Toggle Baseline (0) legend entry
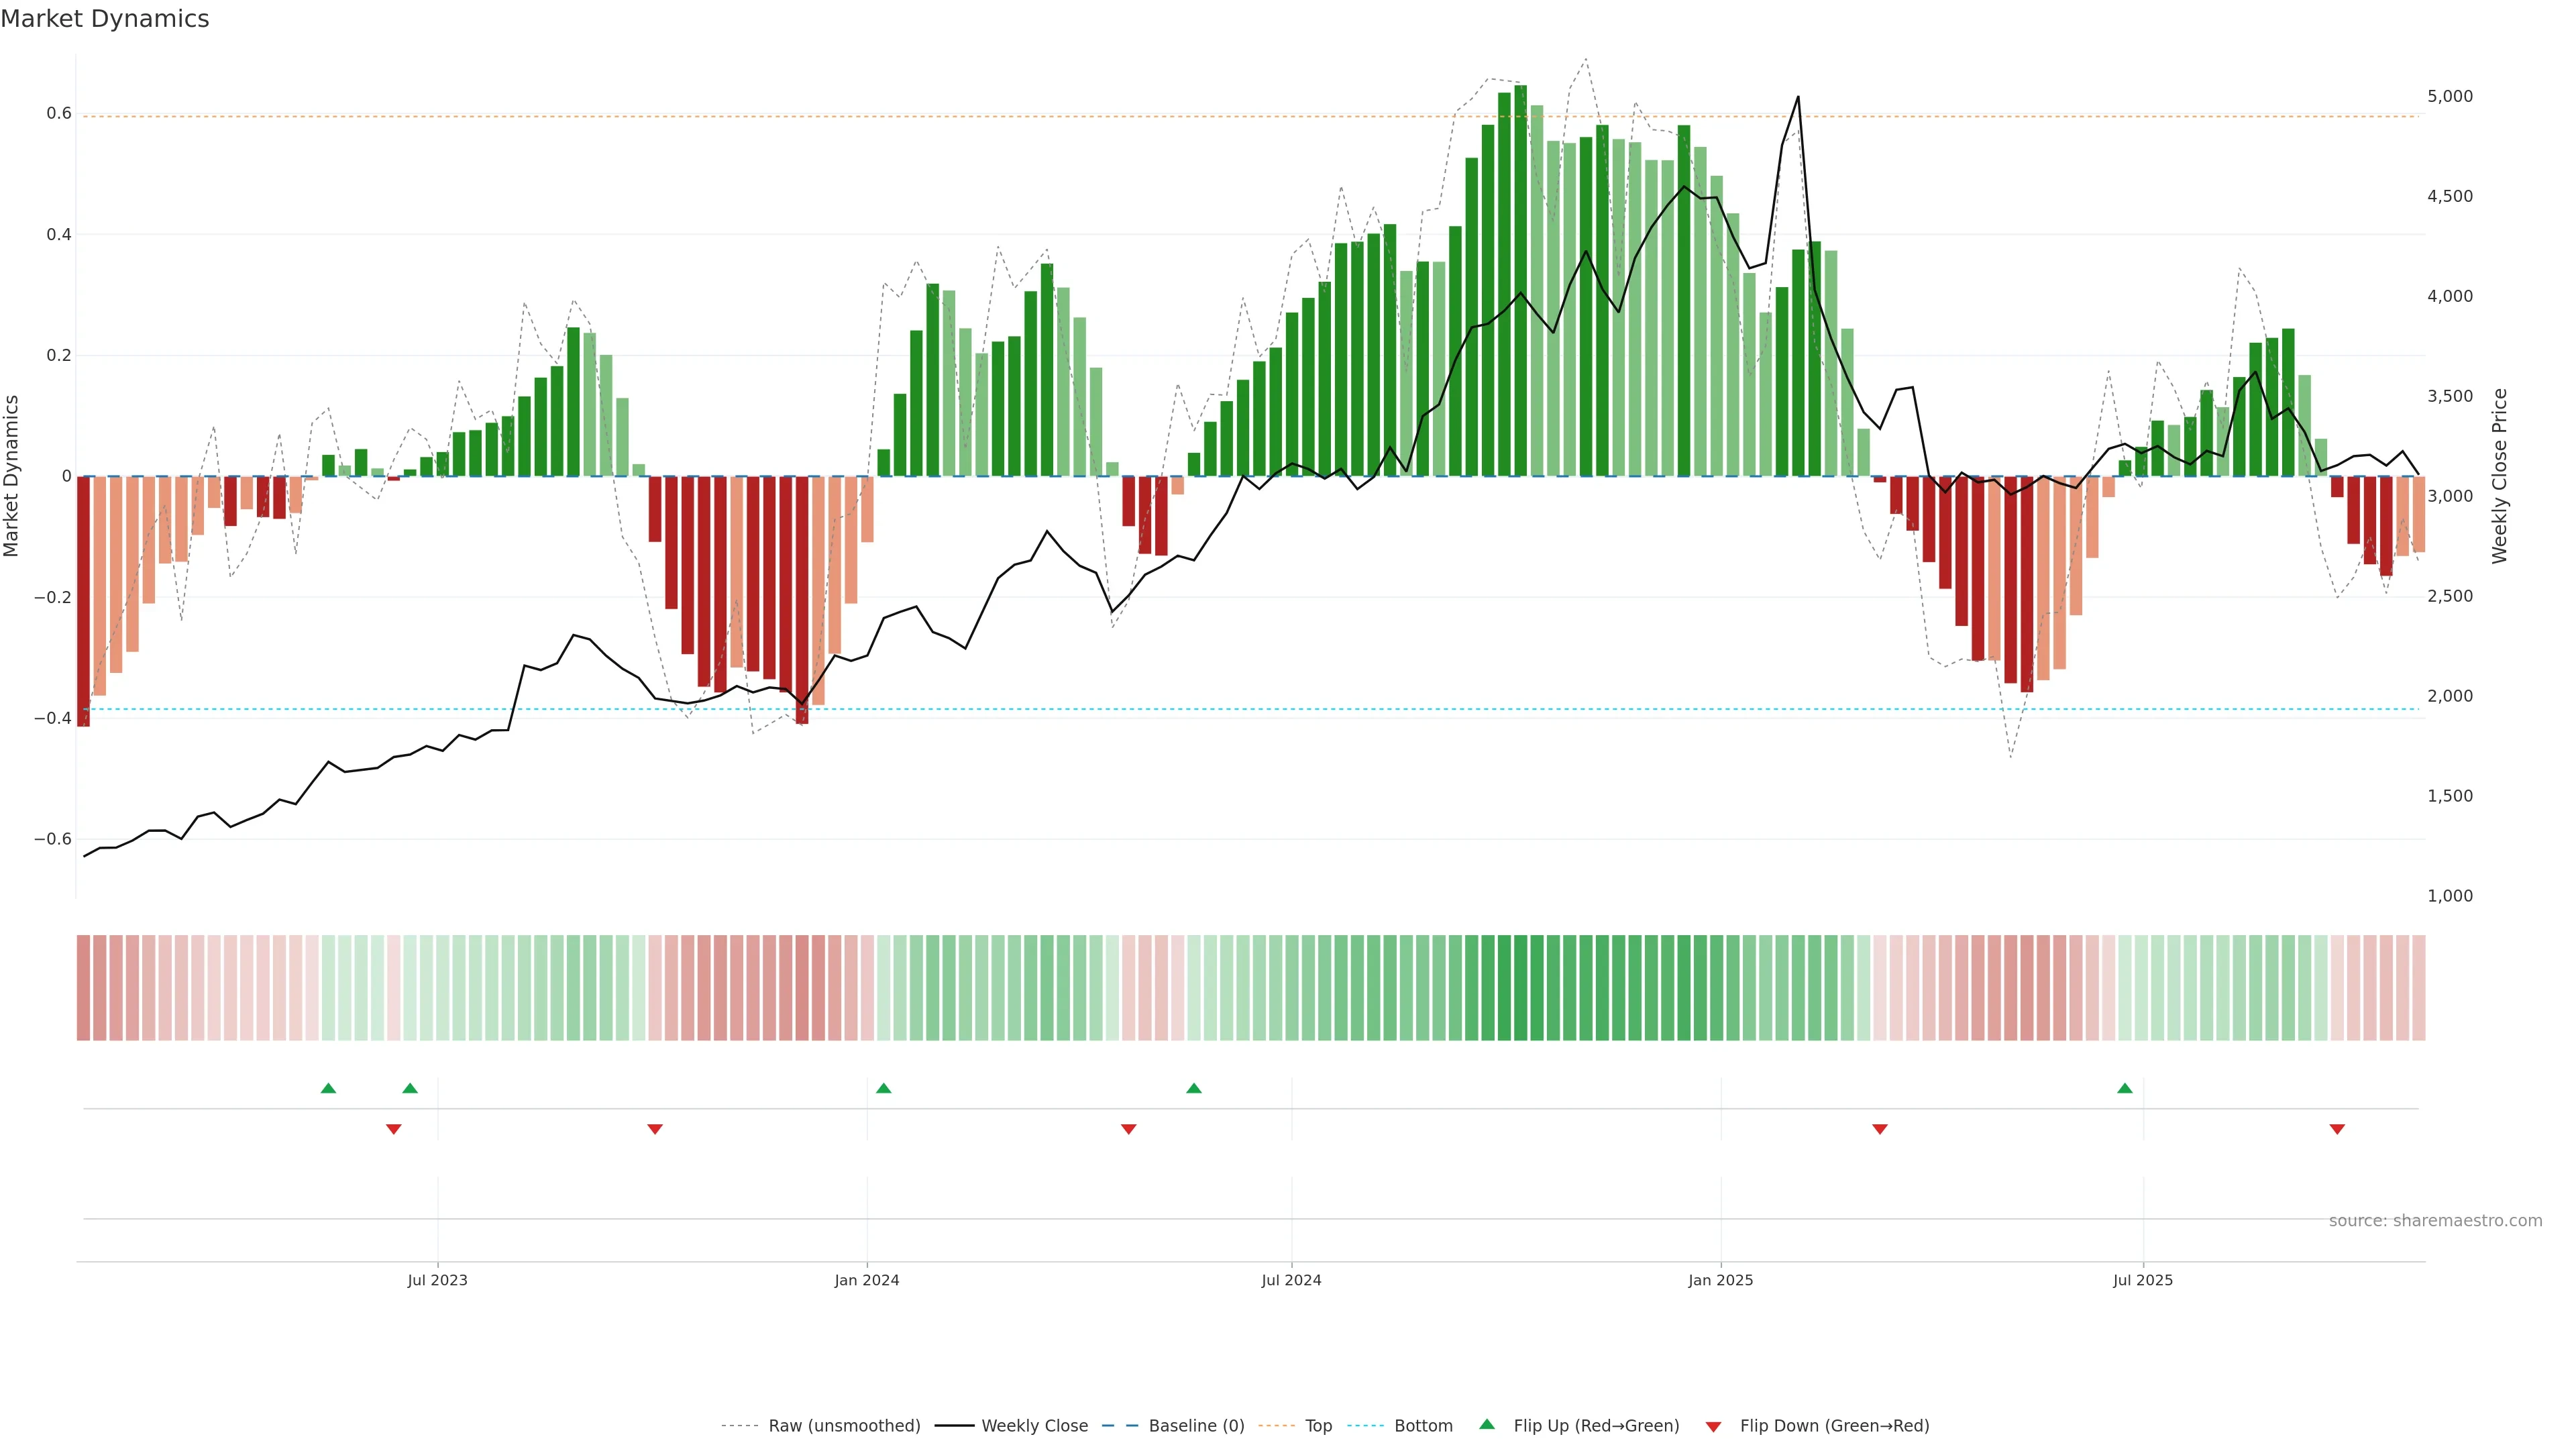 1196,1426
